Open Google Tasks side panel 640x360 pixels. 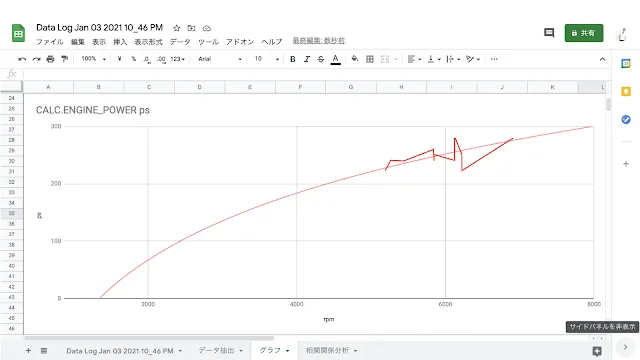click(626, 119)
